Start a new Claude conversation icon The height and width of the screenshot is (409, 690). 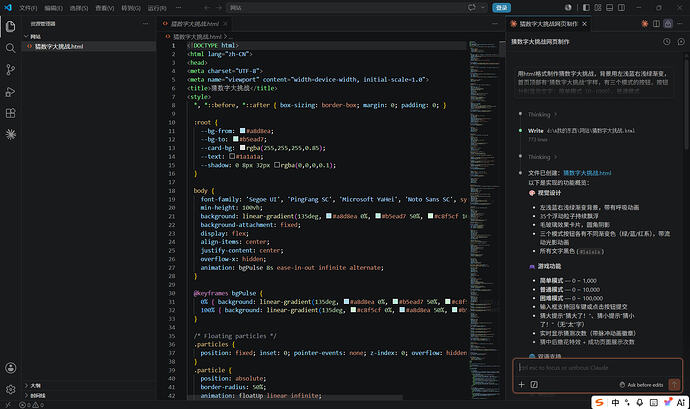point(681,42)
